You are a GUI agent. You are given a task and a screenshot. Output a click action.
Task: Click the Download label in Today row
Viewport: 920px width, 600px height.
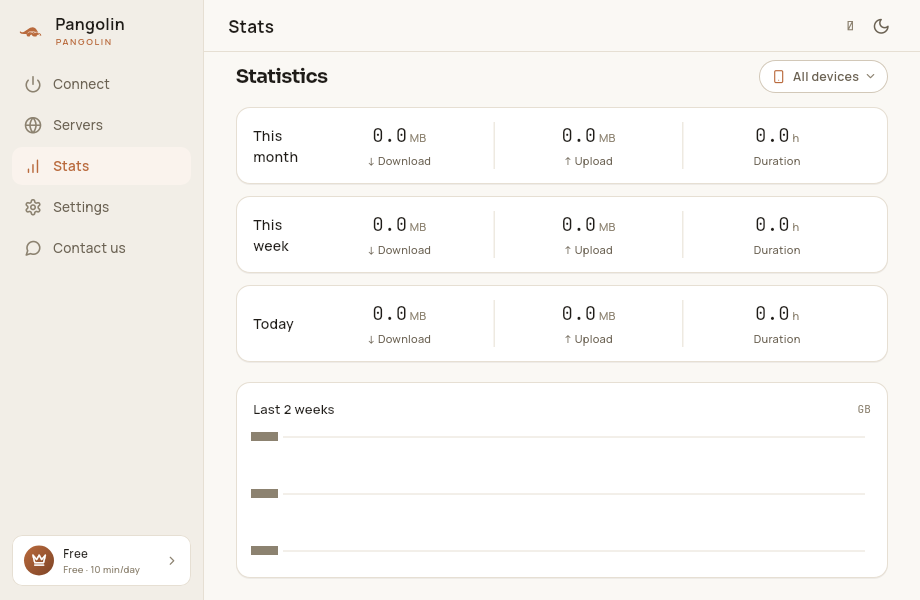coord(399,340)
